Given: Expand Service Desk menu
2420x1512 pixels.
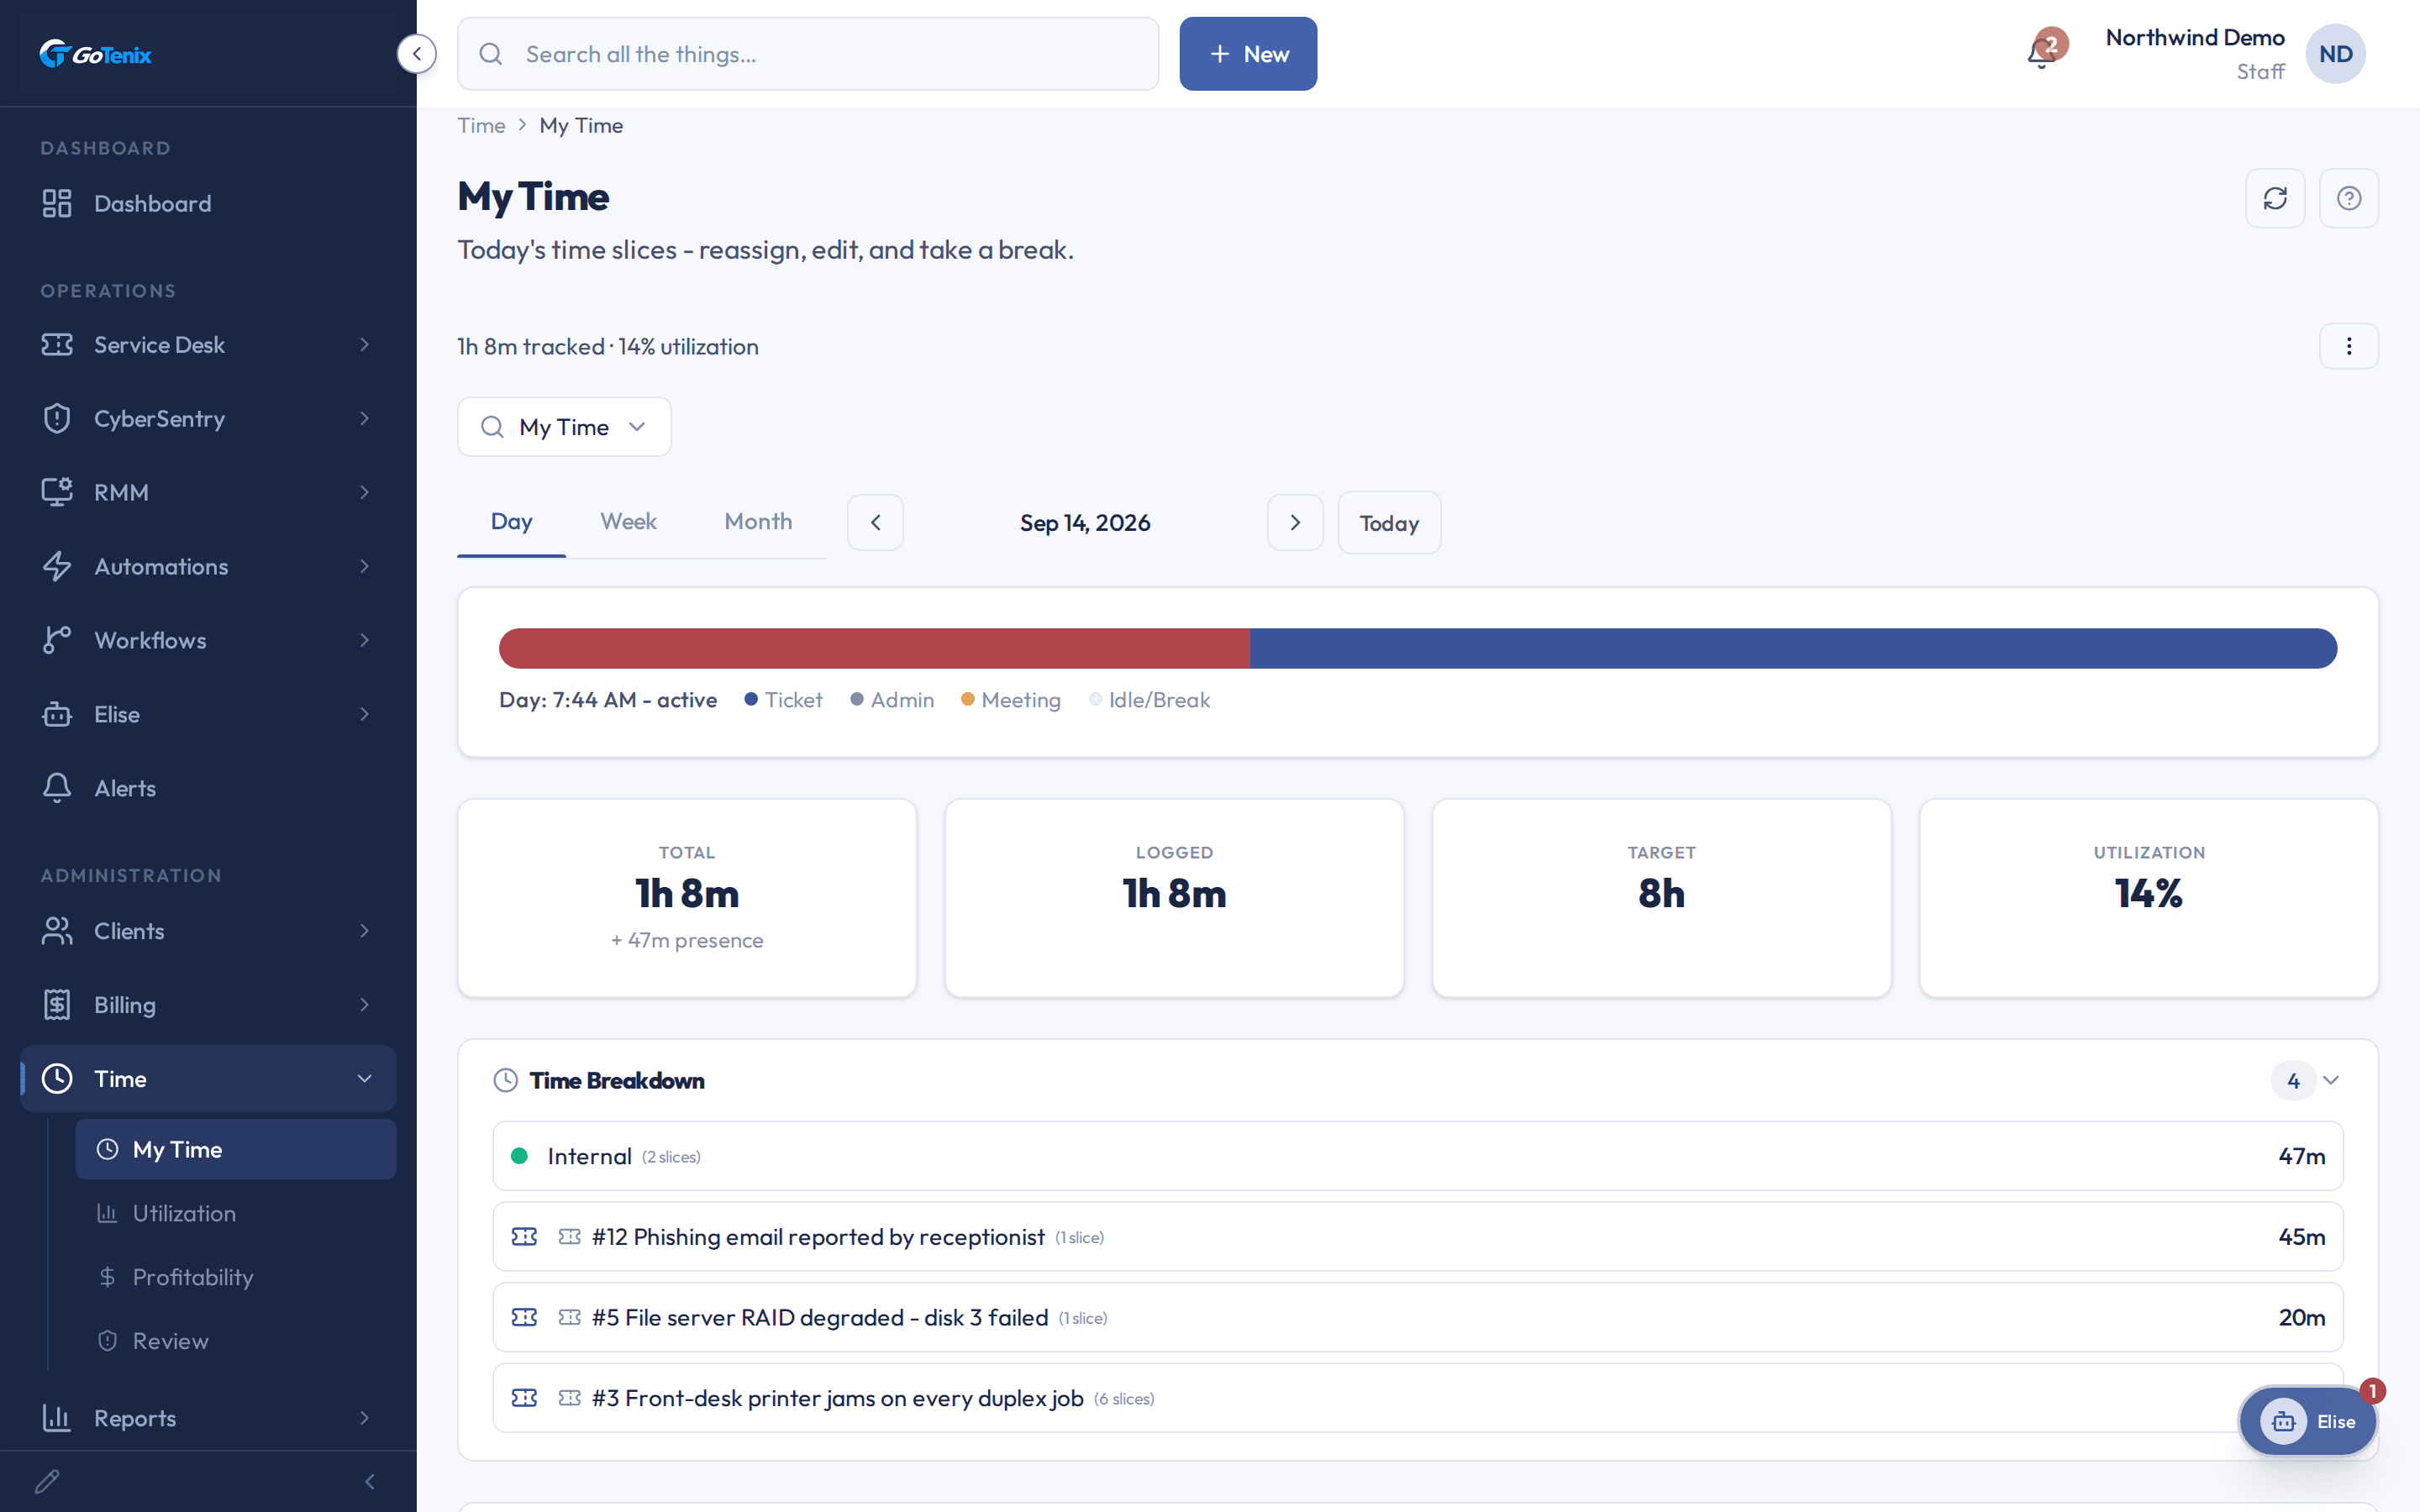Looking at the screenshot, I should point(208,344).
